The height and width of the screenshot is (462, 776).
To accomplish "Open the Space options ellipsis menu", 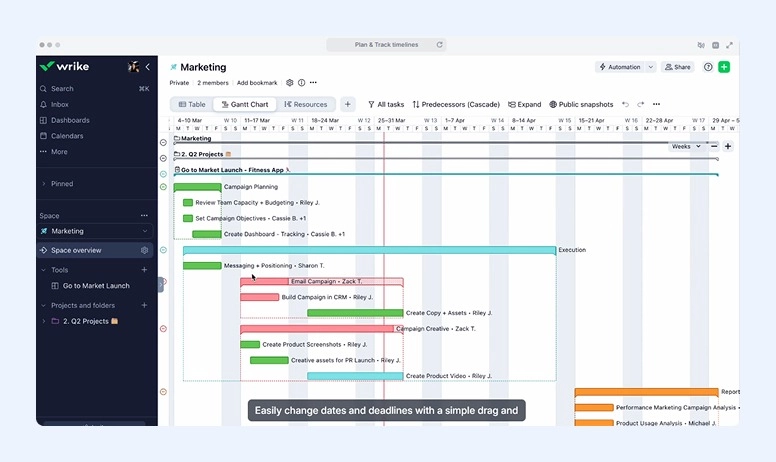I will click(144, 216).
